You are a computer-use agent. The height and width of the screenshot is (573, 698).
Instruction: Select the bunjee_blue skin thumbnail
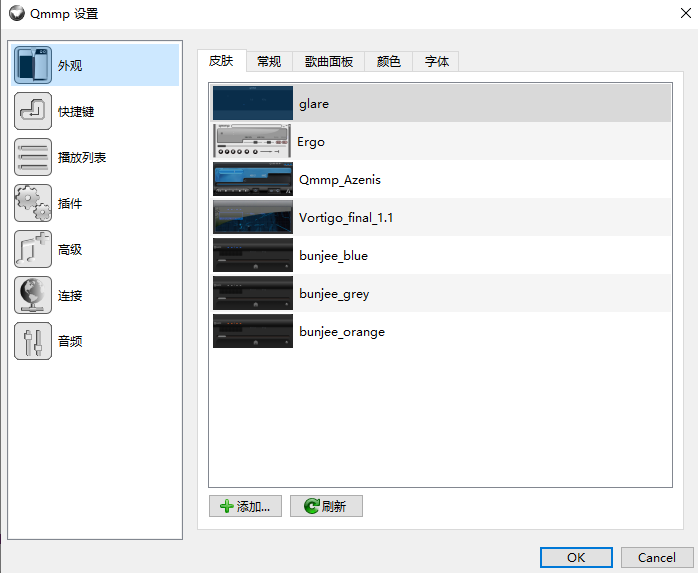coord(253,255)
